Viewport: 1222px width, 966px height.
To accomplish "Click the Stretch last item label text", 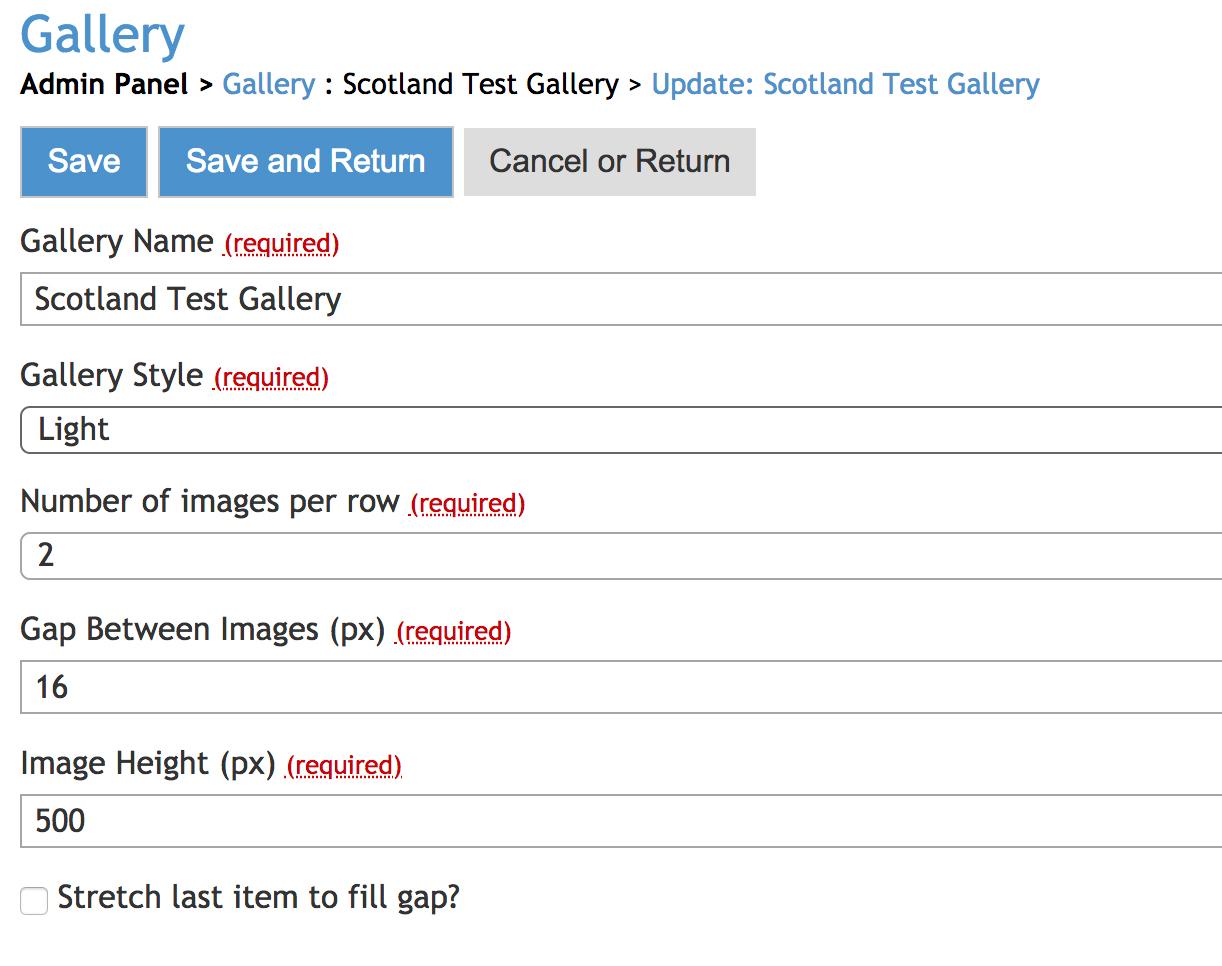I will pos(260,898).
